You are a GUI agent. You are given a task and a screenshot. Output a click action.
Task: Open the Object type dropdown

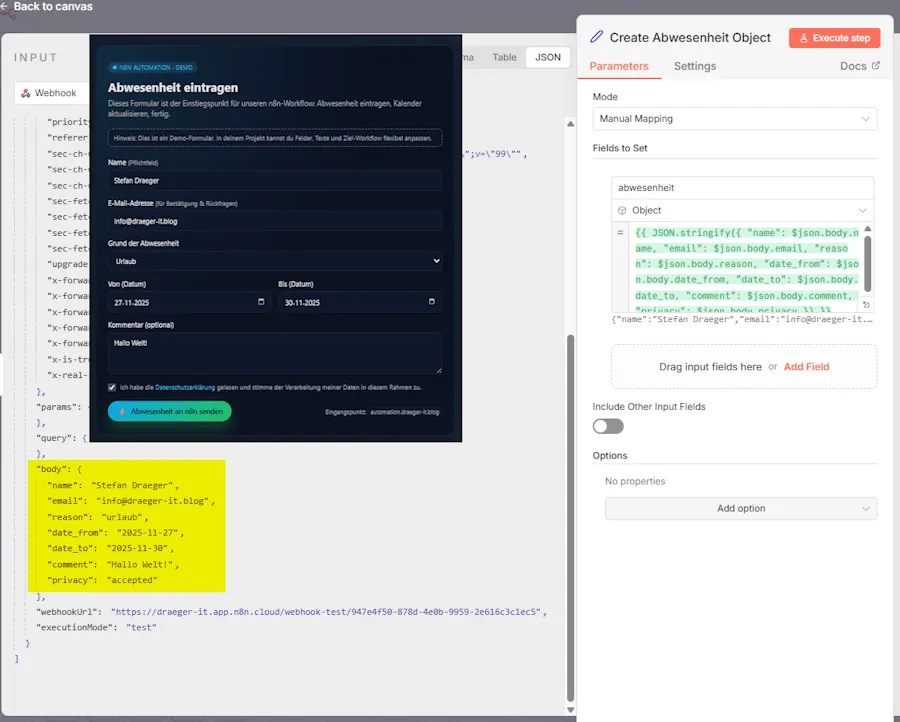click(742, 211)
